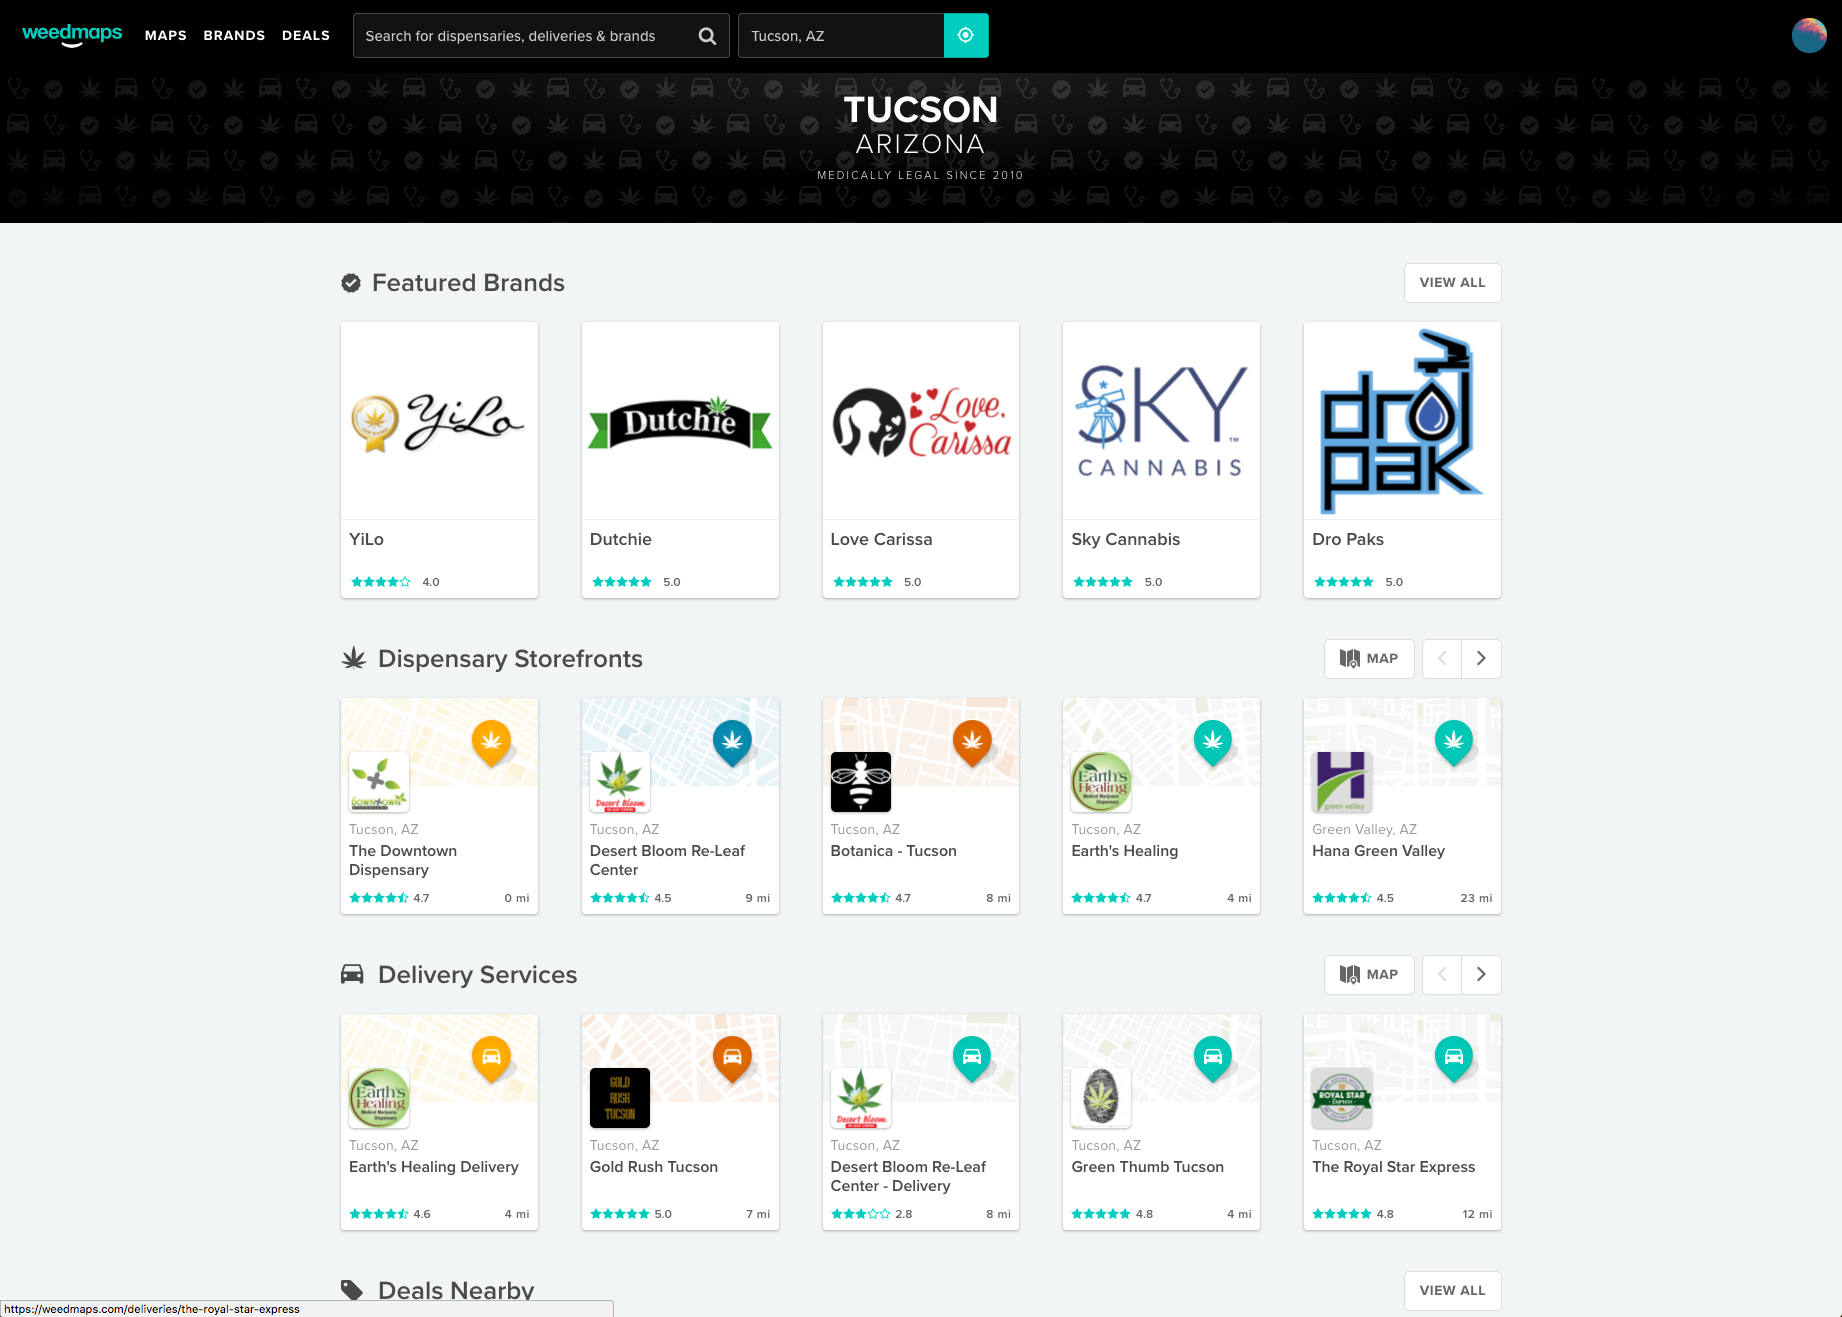Open the Dutchie brand logo
1842x1317 pixels.
tap(680, 421)
